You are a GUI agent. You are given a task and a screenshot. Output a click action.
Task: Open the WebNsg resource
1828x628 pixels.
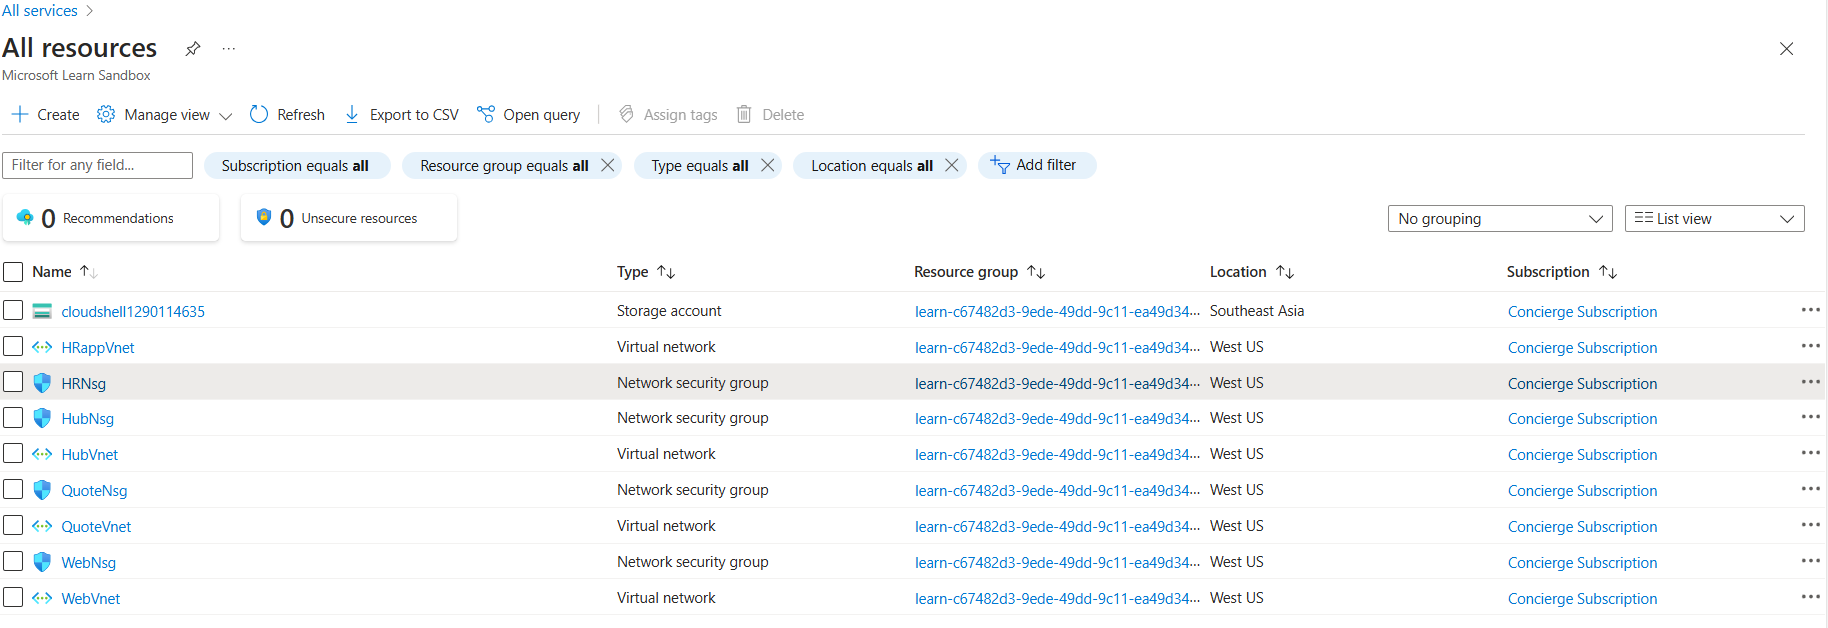pyautogui.click(x=88, y=563)
